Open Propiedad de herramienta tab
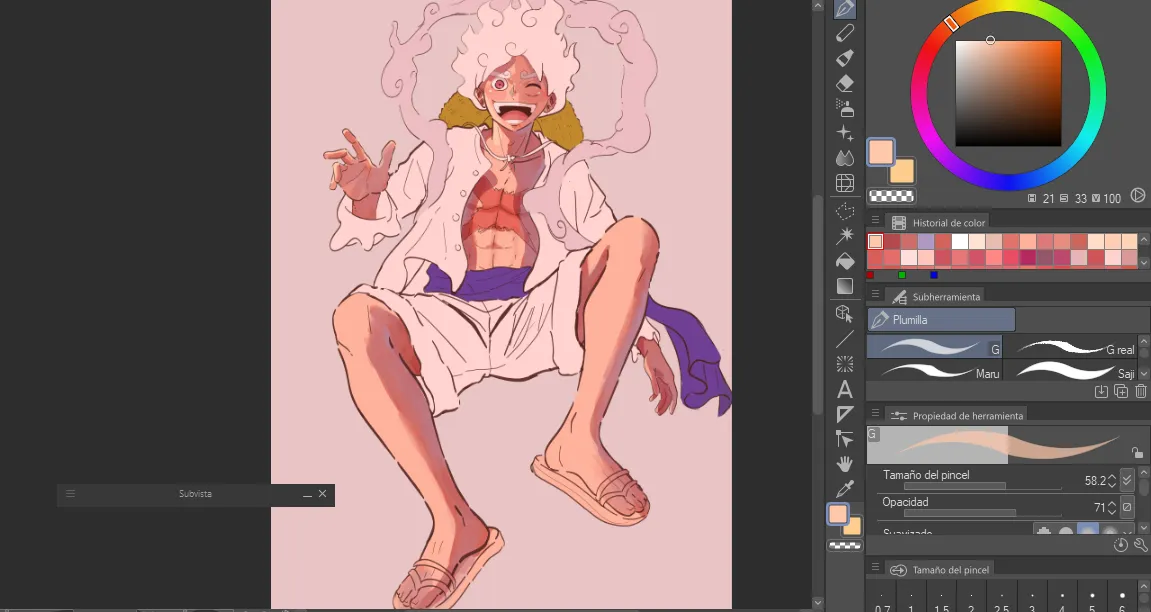The height and width of the screenshot is (612, 1151). click(956, 415)
